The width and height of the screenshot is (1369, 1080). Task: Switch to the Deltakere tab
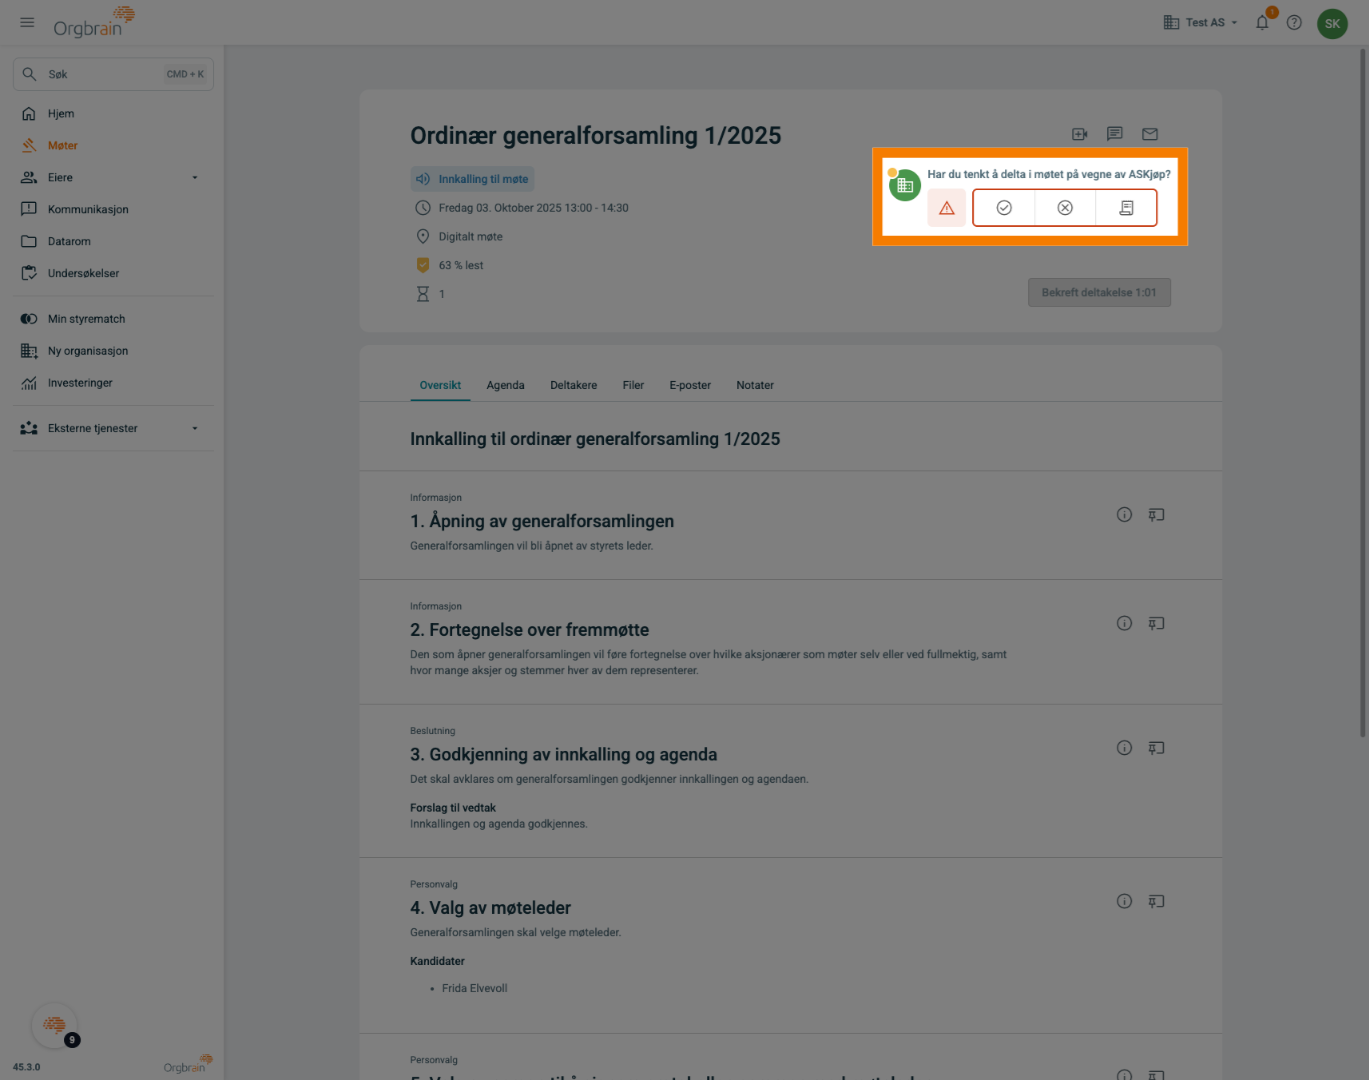coord(573,385)
